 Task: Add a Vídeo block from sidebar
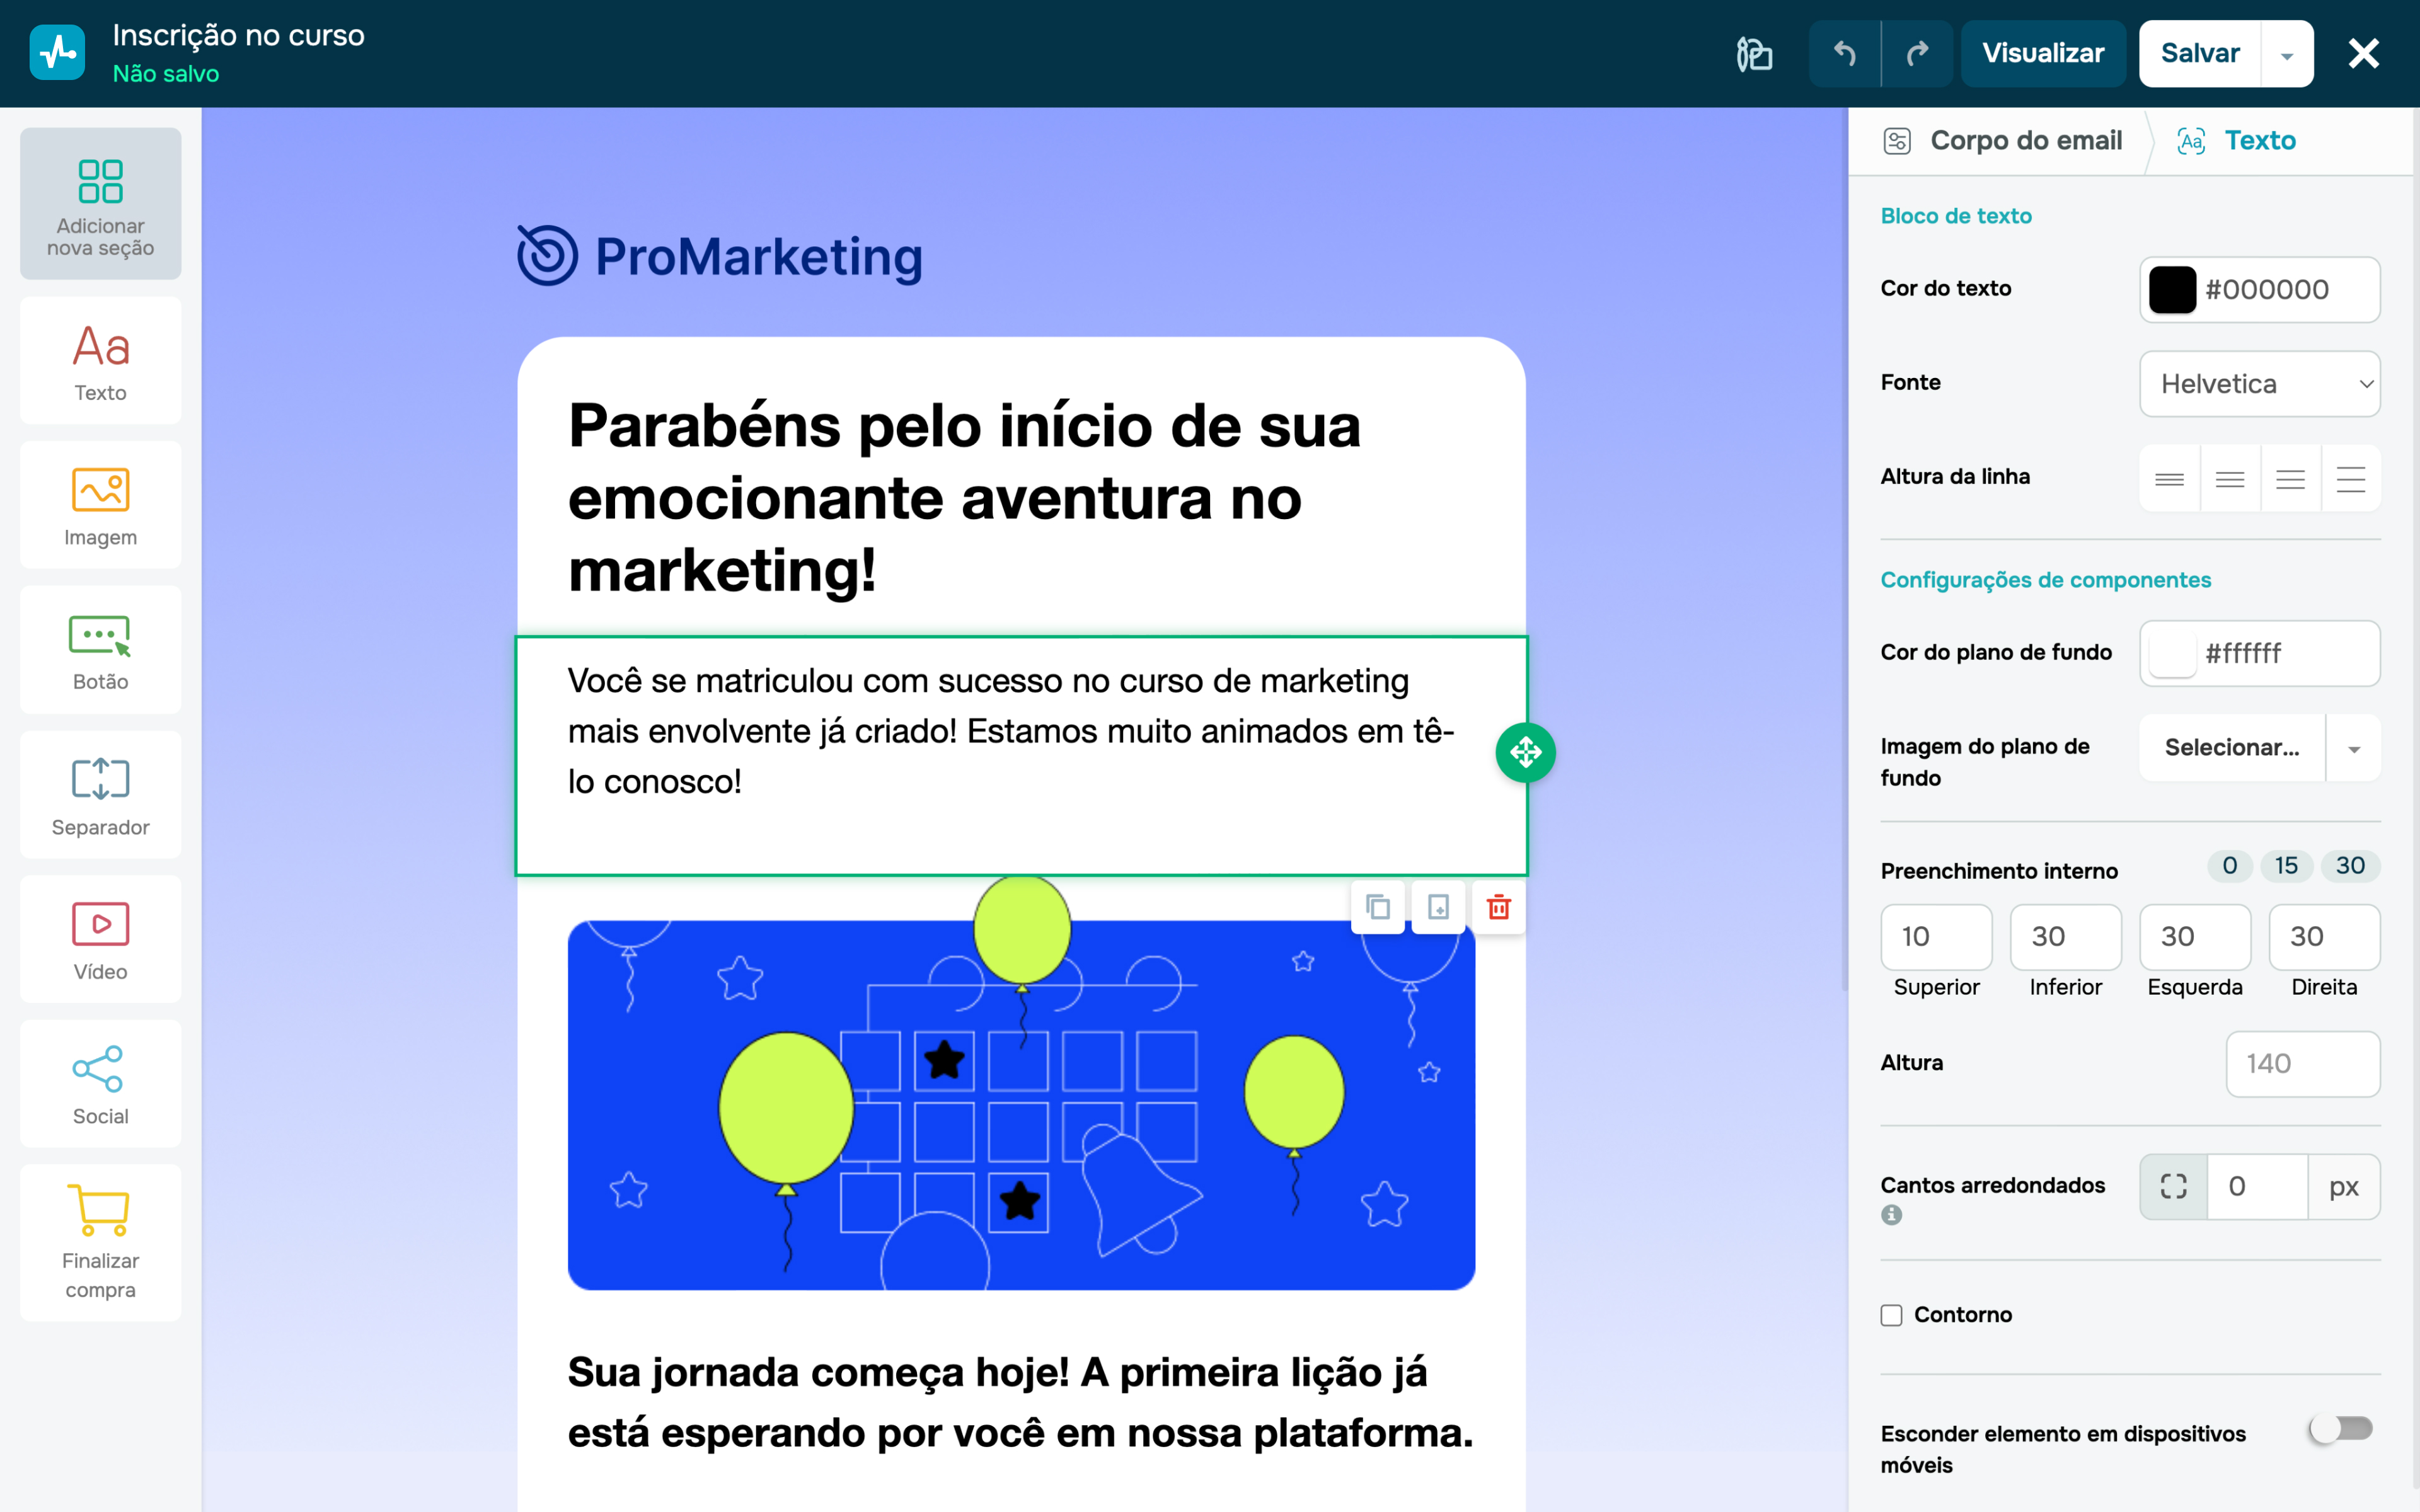point(100,939)
